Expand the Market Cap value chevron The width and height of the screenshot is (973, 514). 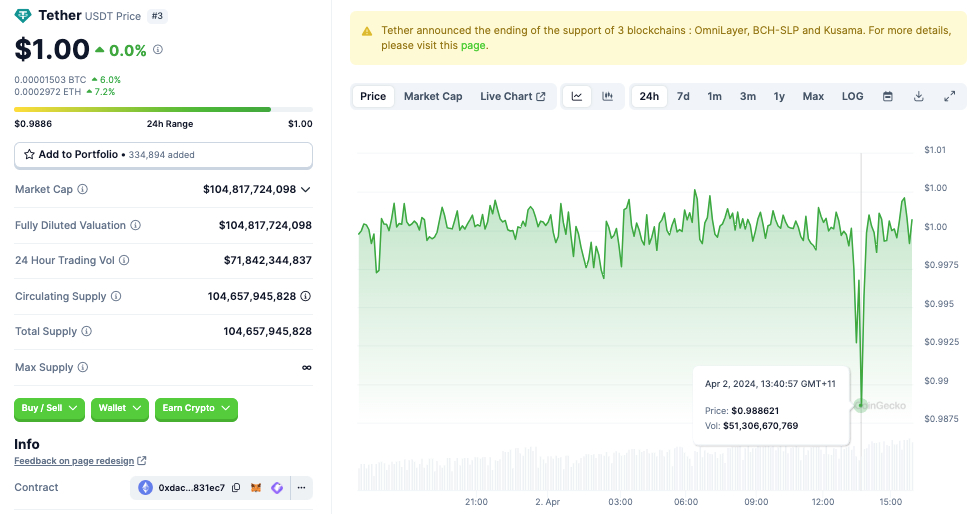pyautogui.click(x=305, y=189)
